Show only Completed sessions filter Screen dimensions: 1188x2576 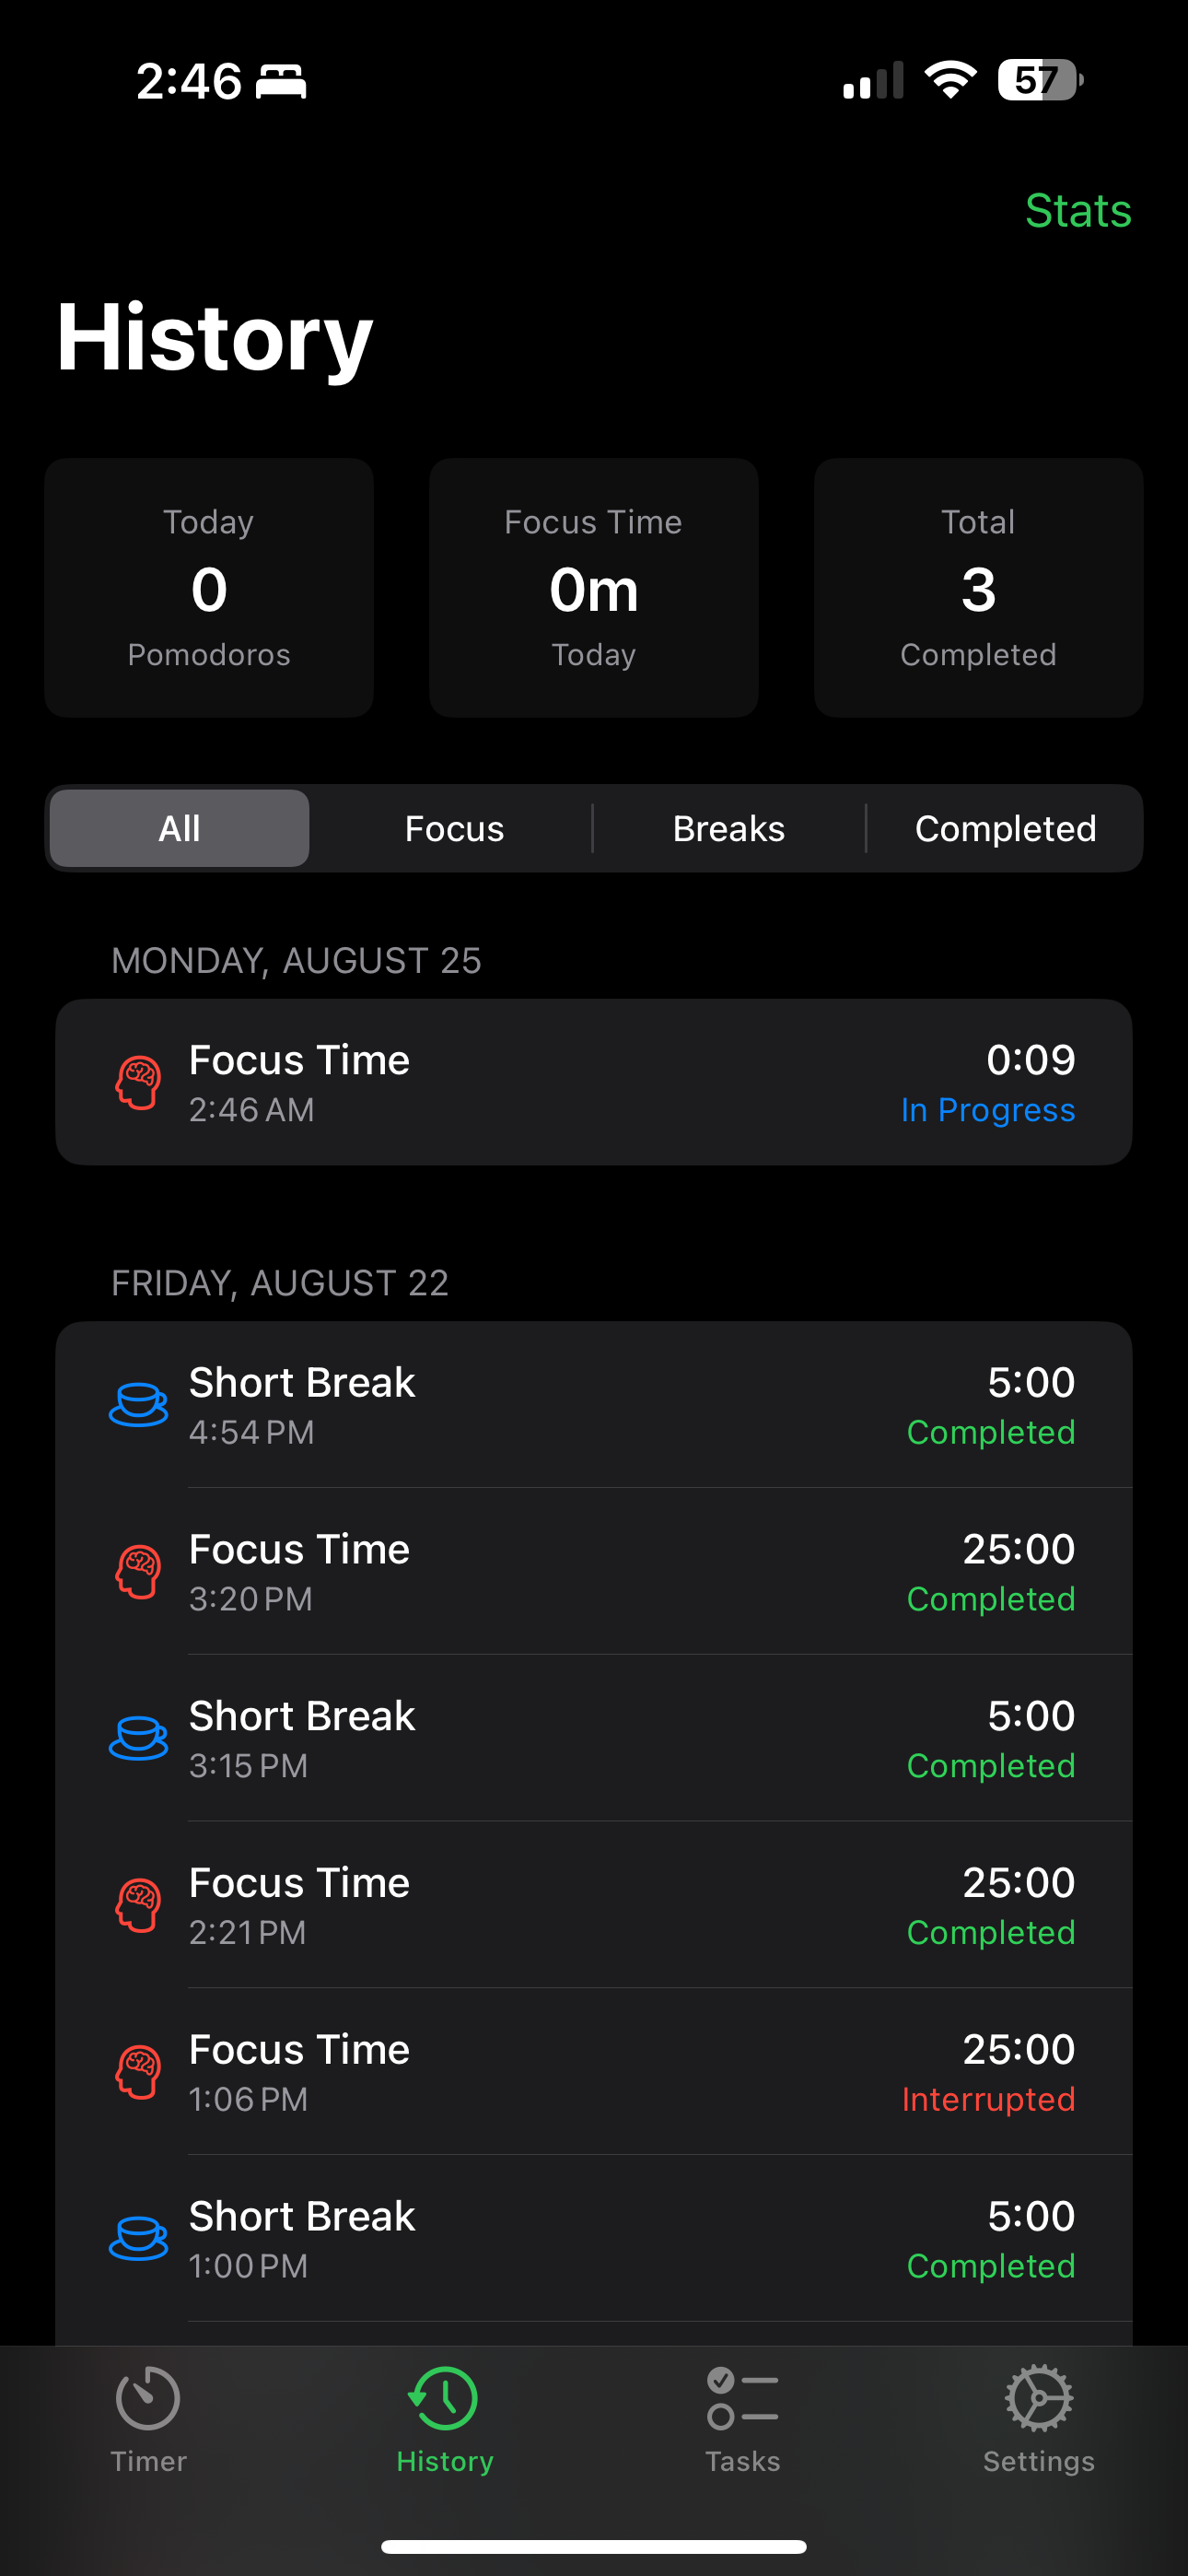[x=1005, y=828]
